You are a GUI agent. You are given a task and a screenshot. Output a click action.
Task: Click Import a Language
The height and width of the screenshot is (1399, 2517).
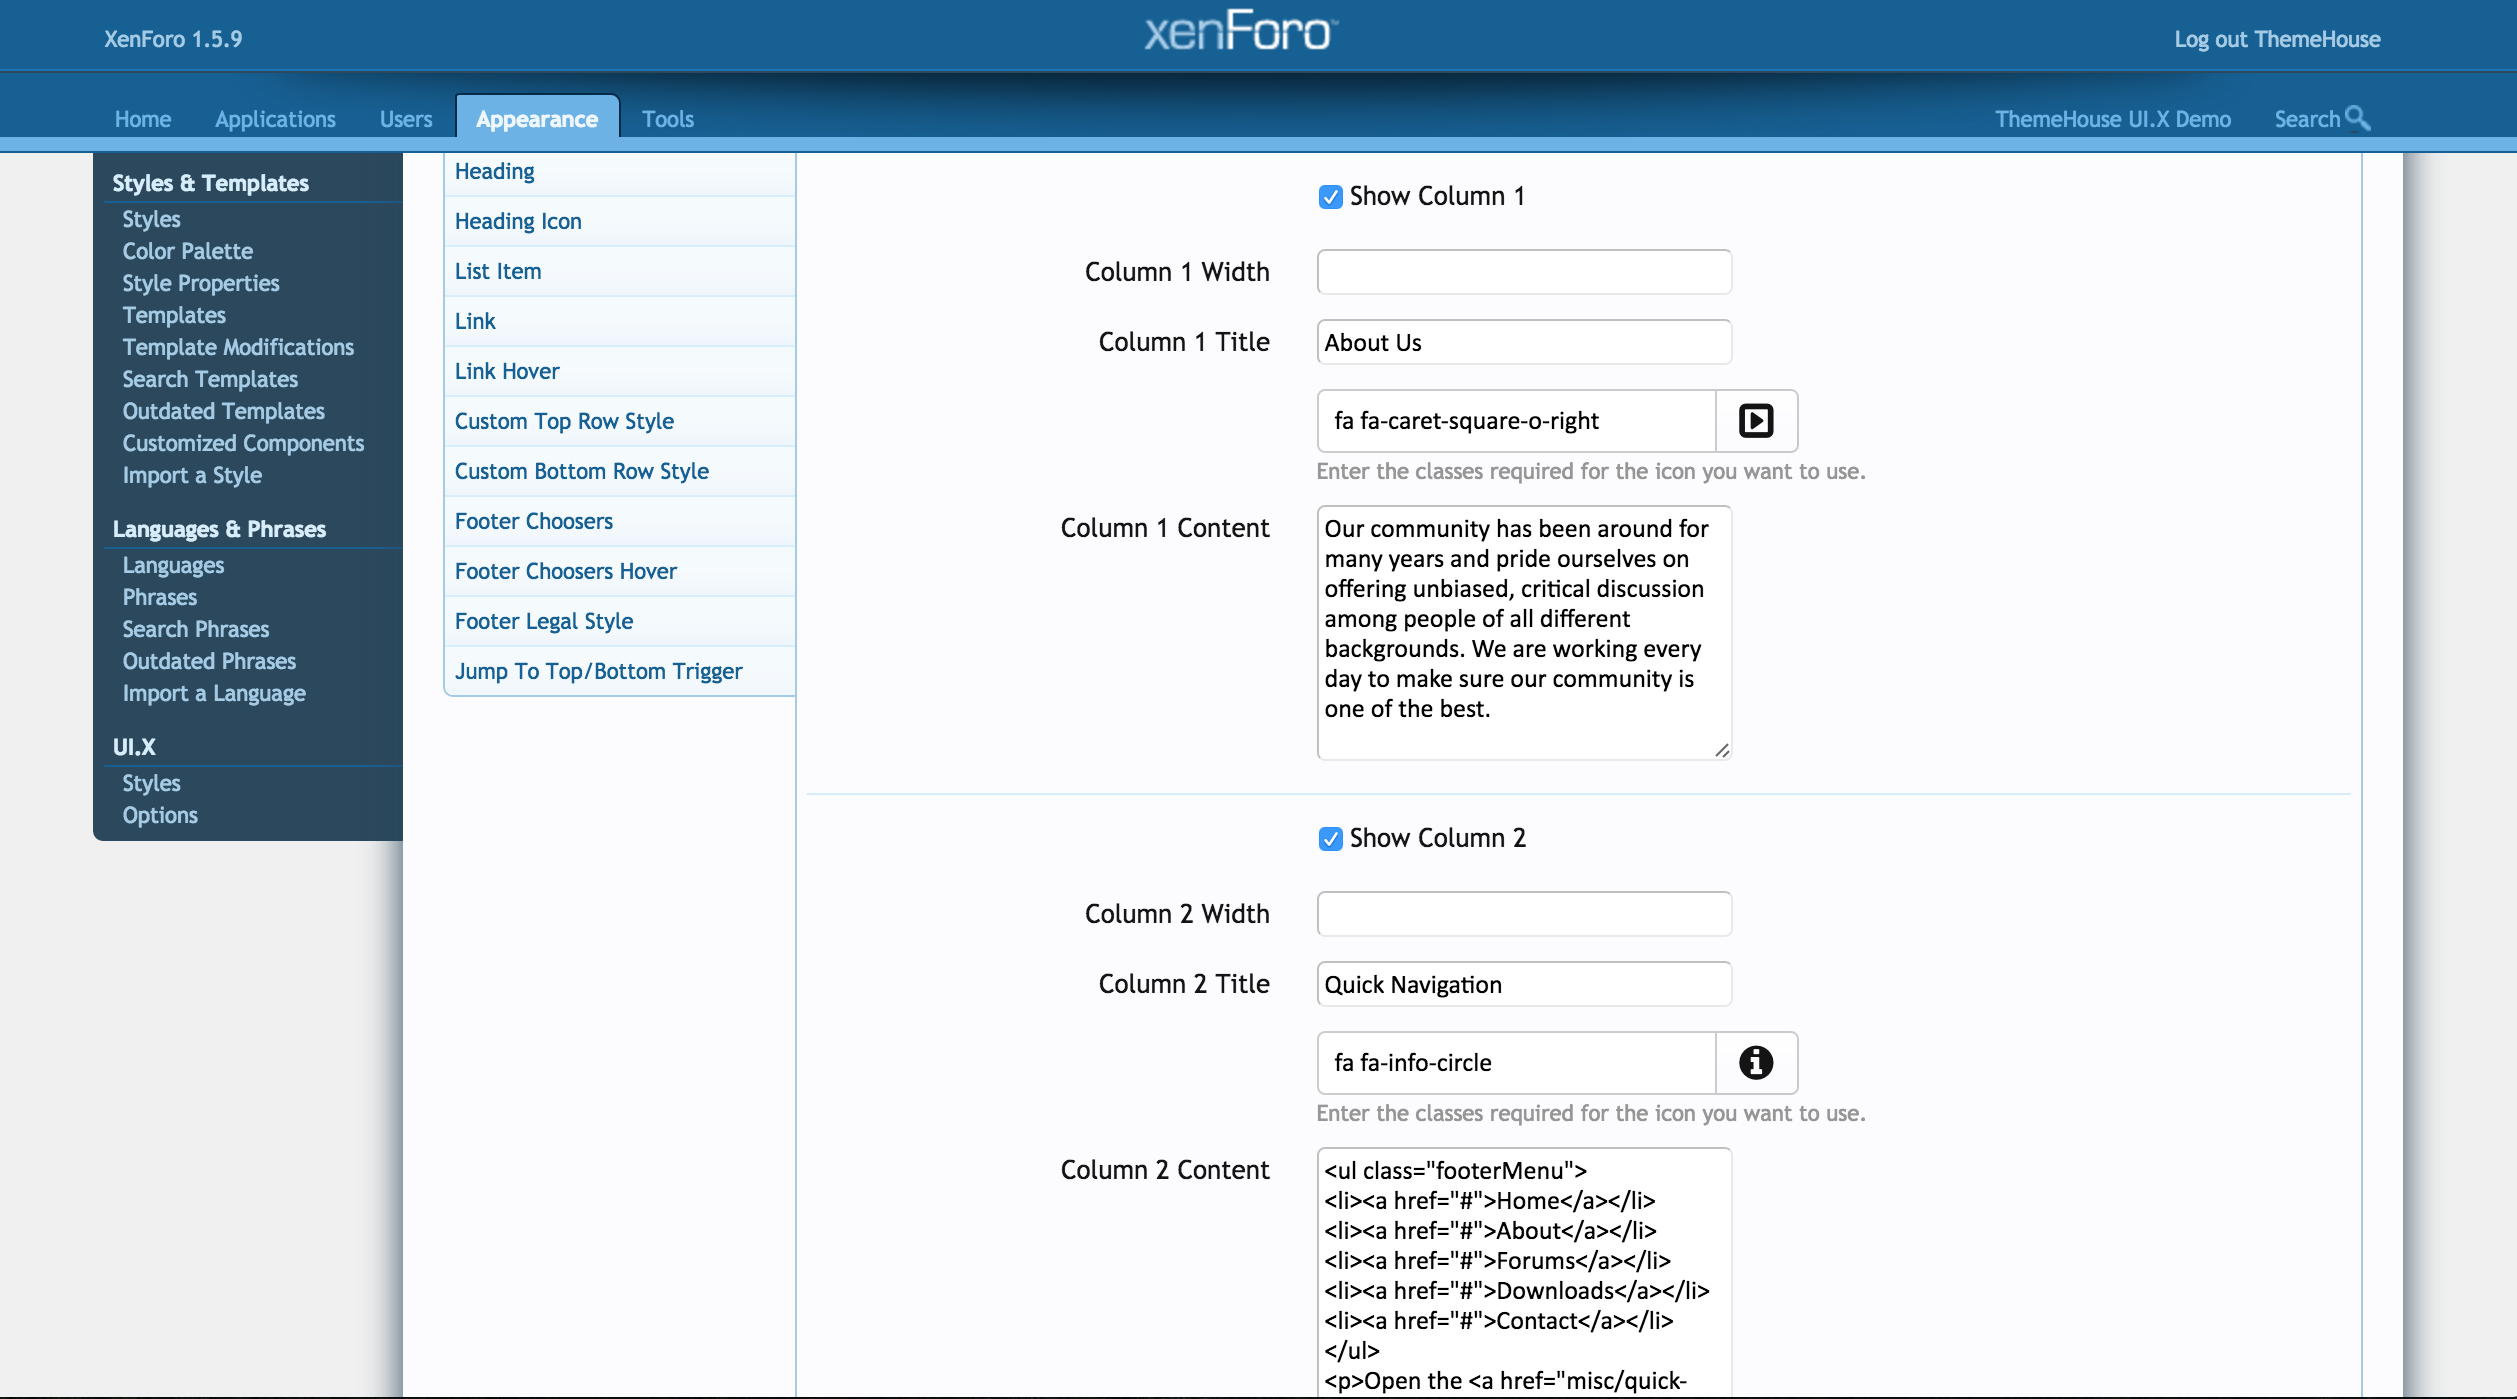point(214,693)
